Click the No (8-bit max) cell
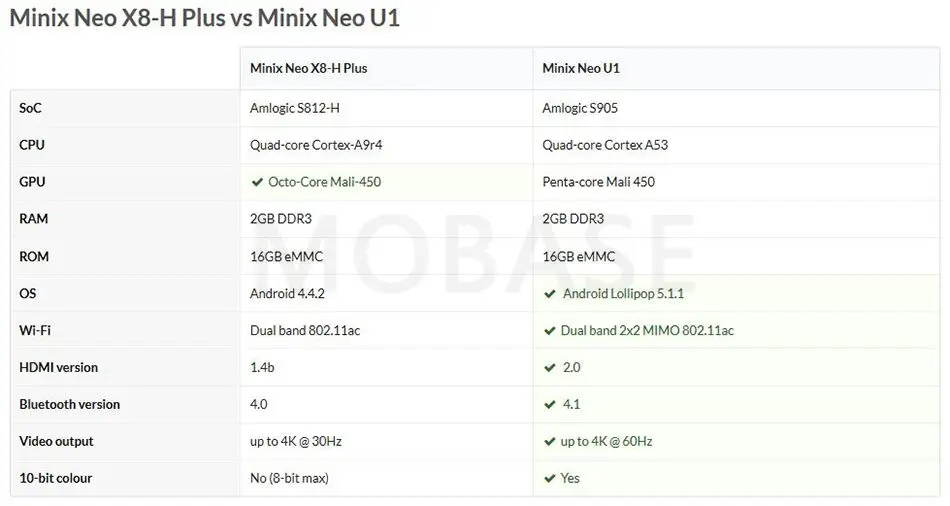 tap(289, 479)
